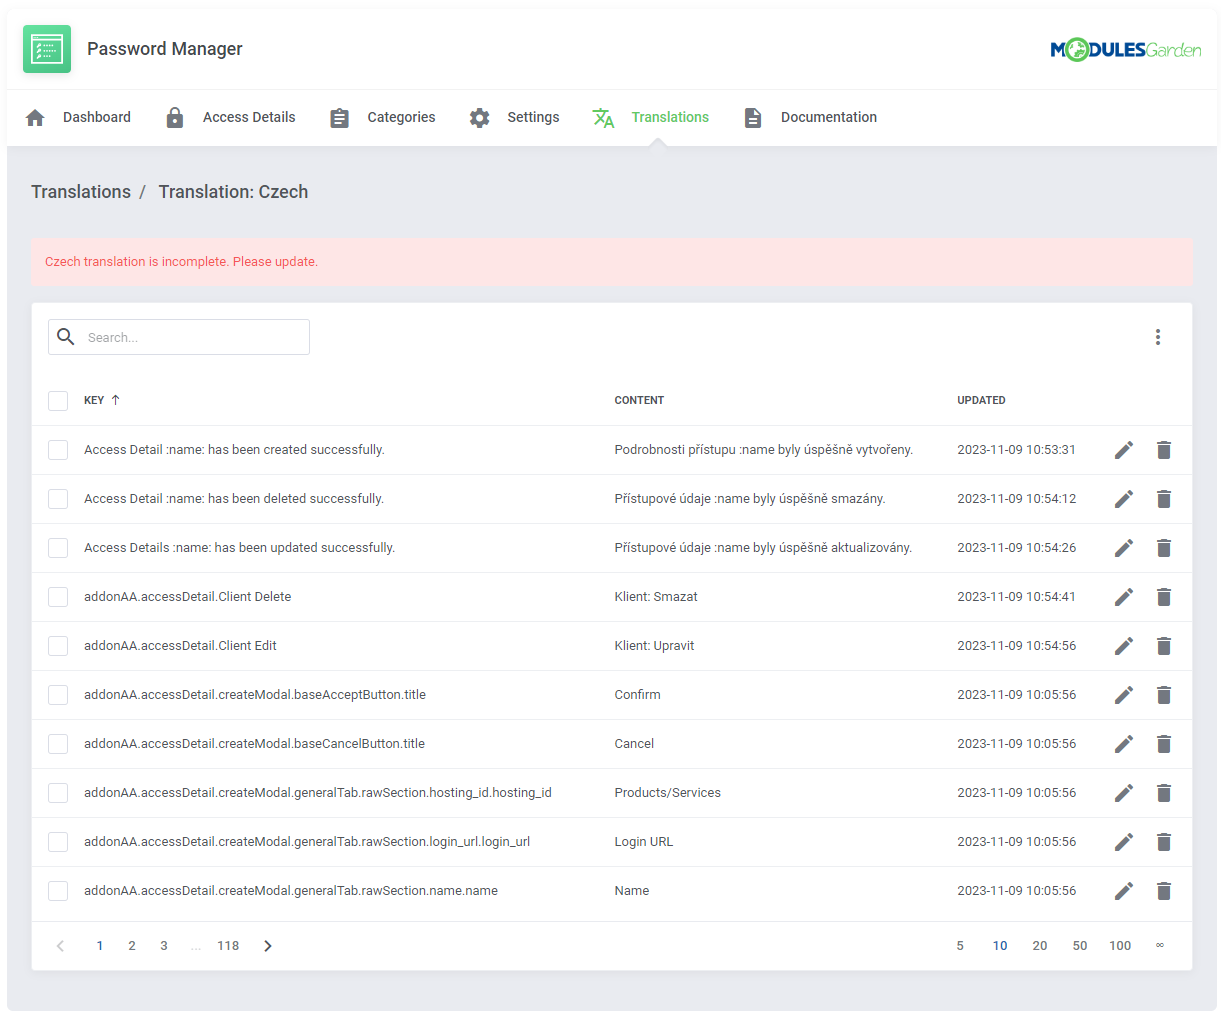Screen dimensions: 1221x1017
Task: Edit the baseAcceptButton.title translation
Action: tap(1124, 695)
